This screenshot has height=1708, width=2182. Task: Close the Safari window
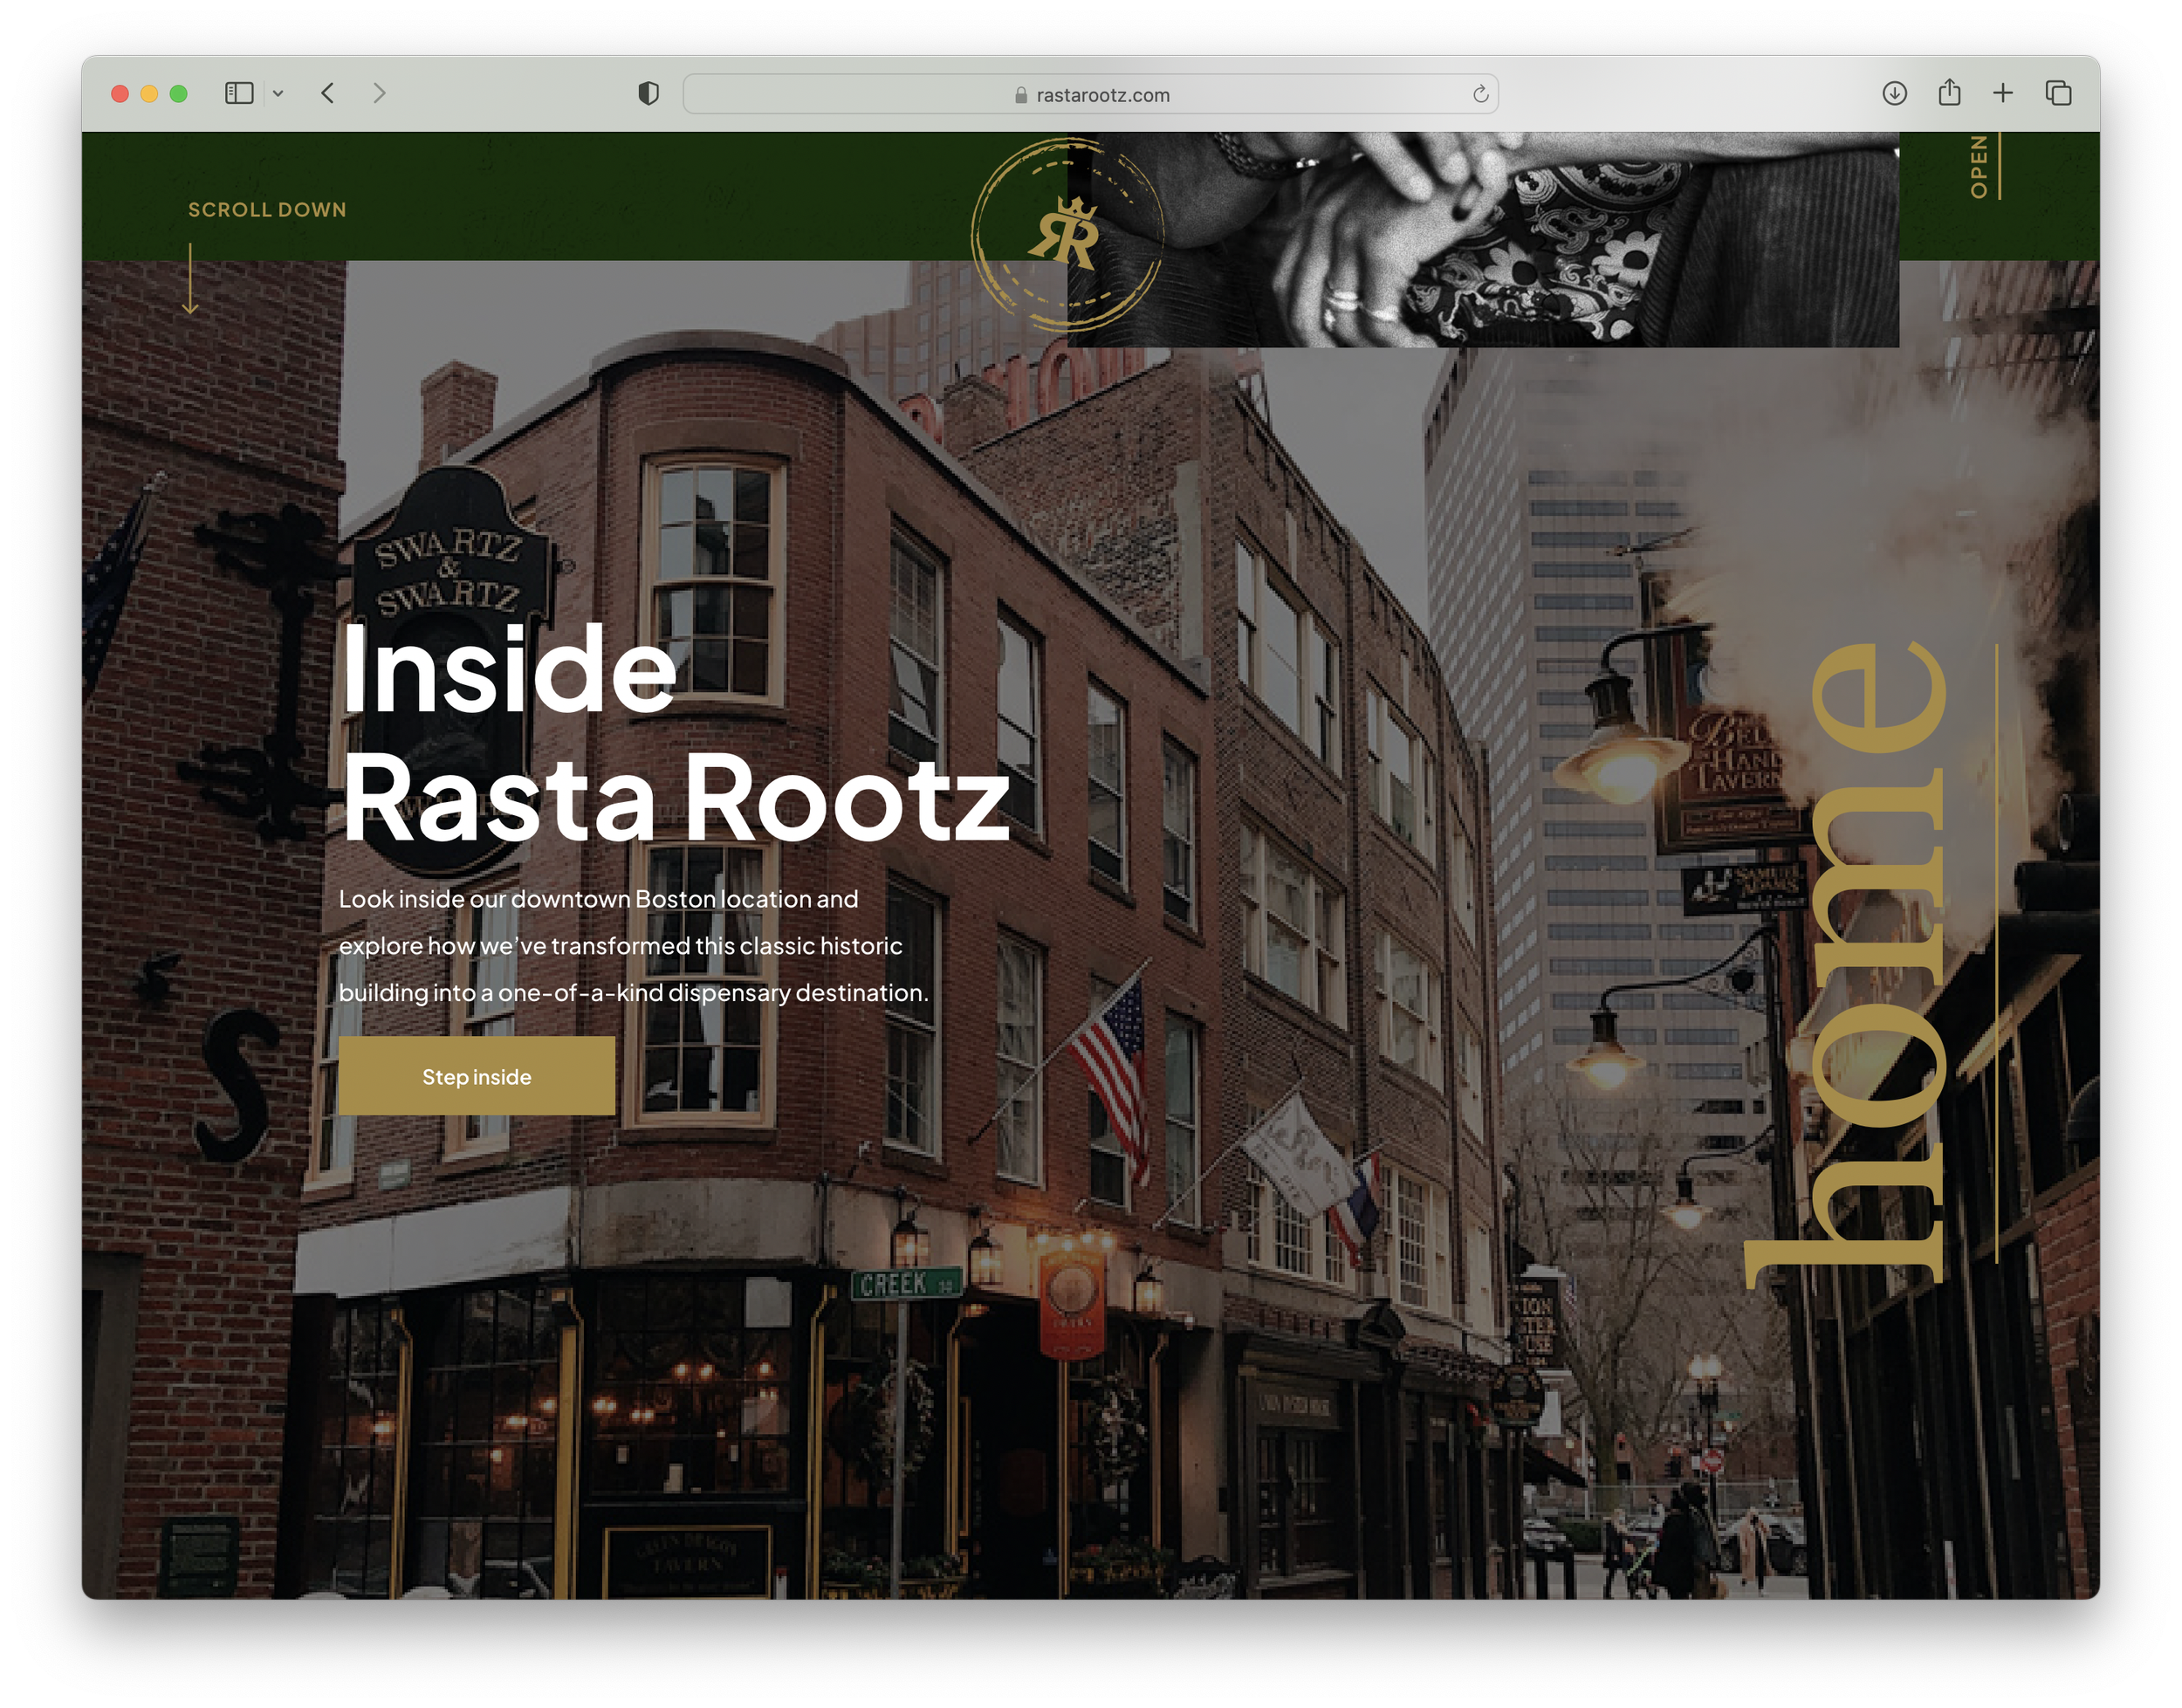click(x=120, y=94)
